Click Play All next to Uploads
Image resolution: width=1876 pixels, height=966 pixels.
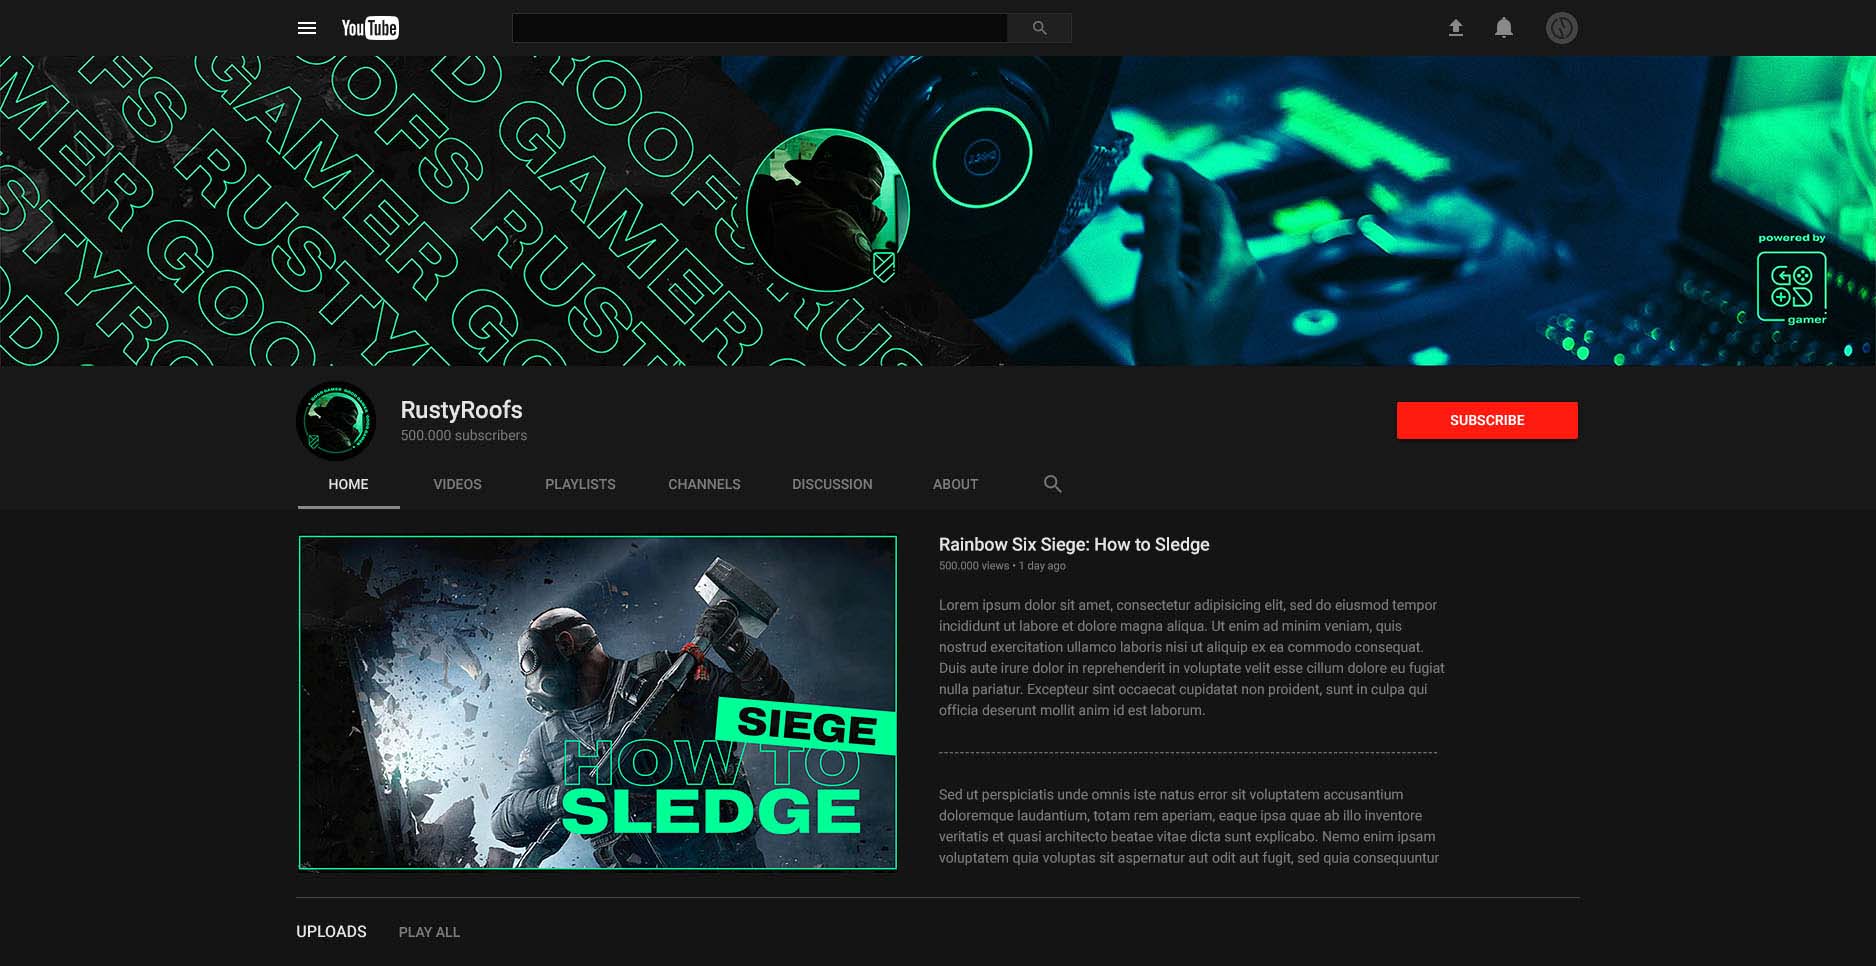click(429, 932)
